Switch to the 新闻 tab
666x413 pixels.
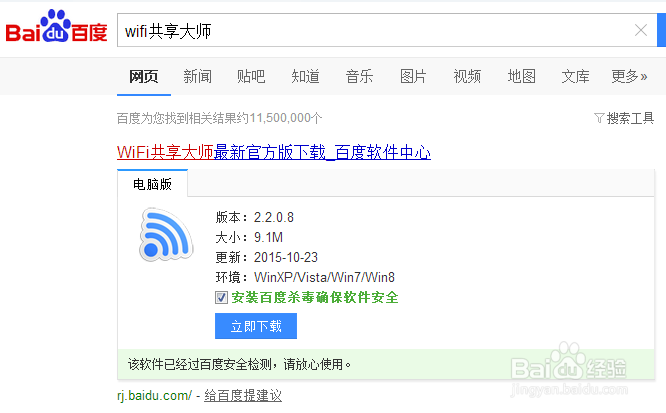click(198, 76)
